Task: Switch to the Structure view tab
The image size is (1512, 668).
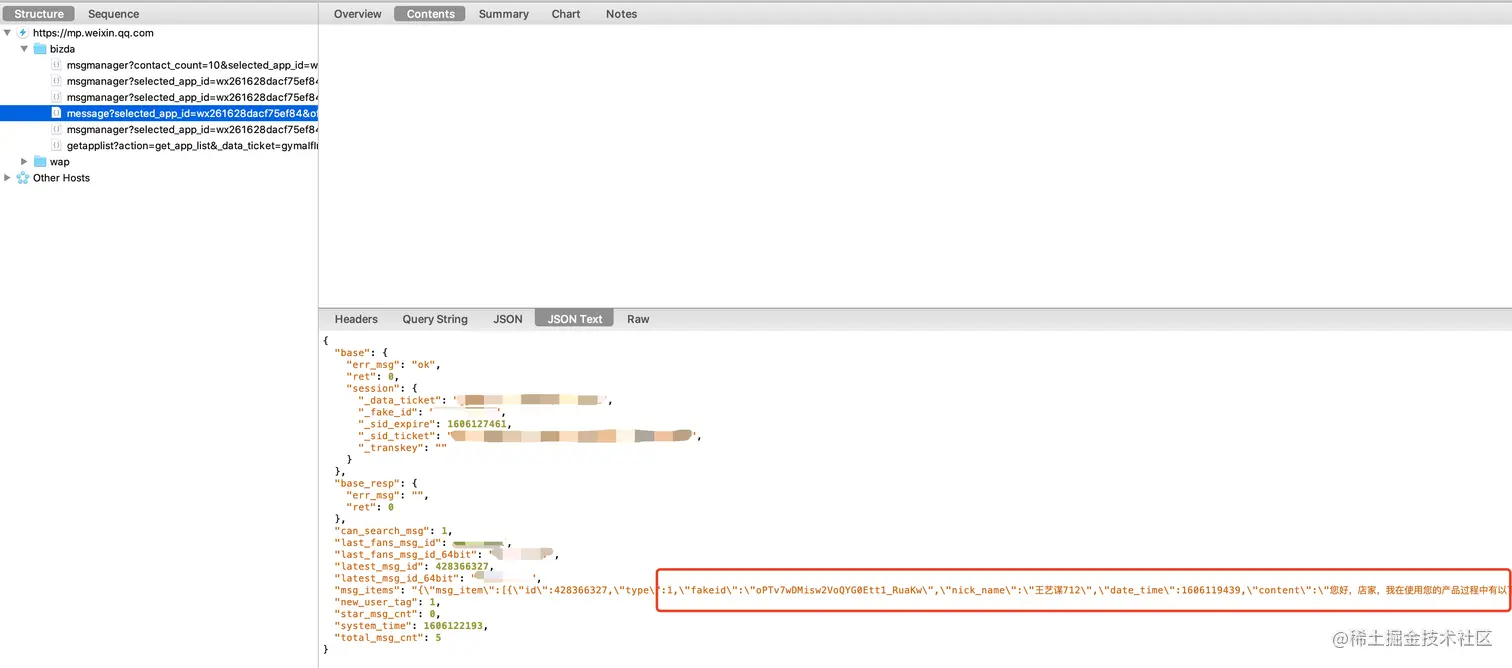Action: 39,14
